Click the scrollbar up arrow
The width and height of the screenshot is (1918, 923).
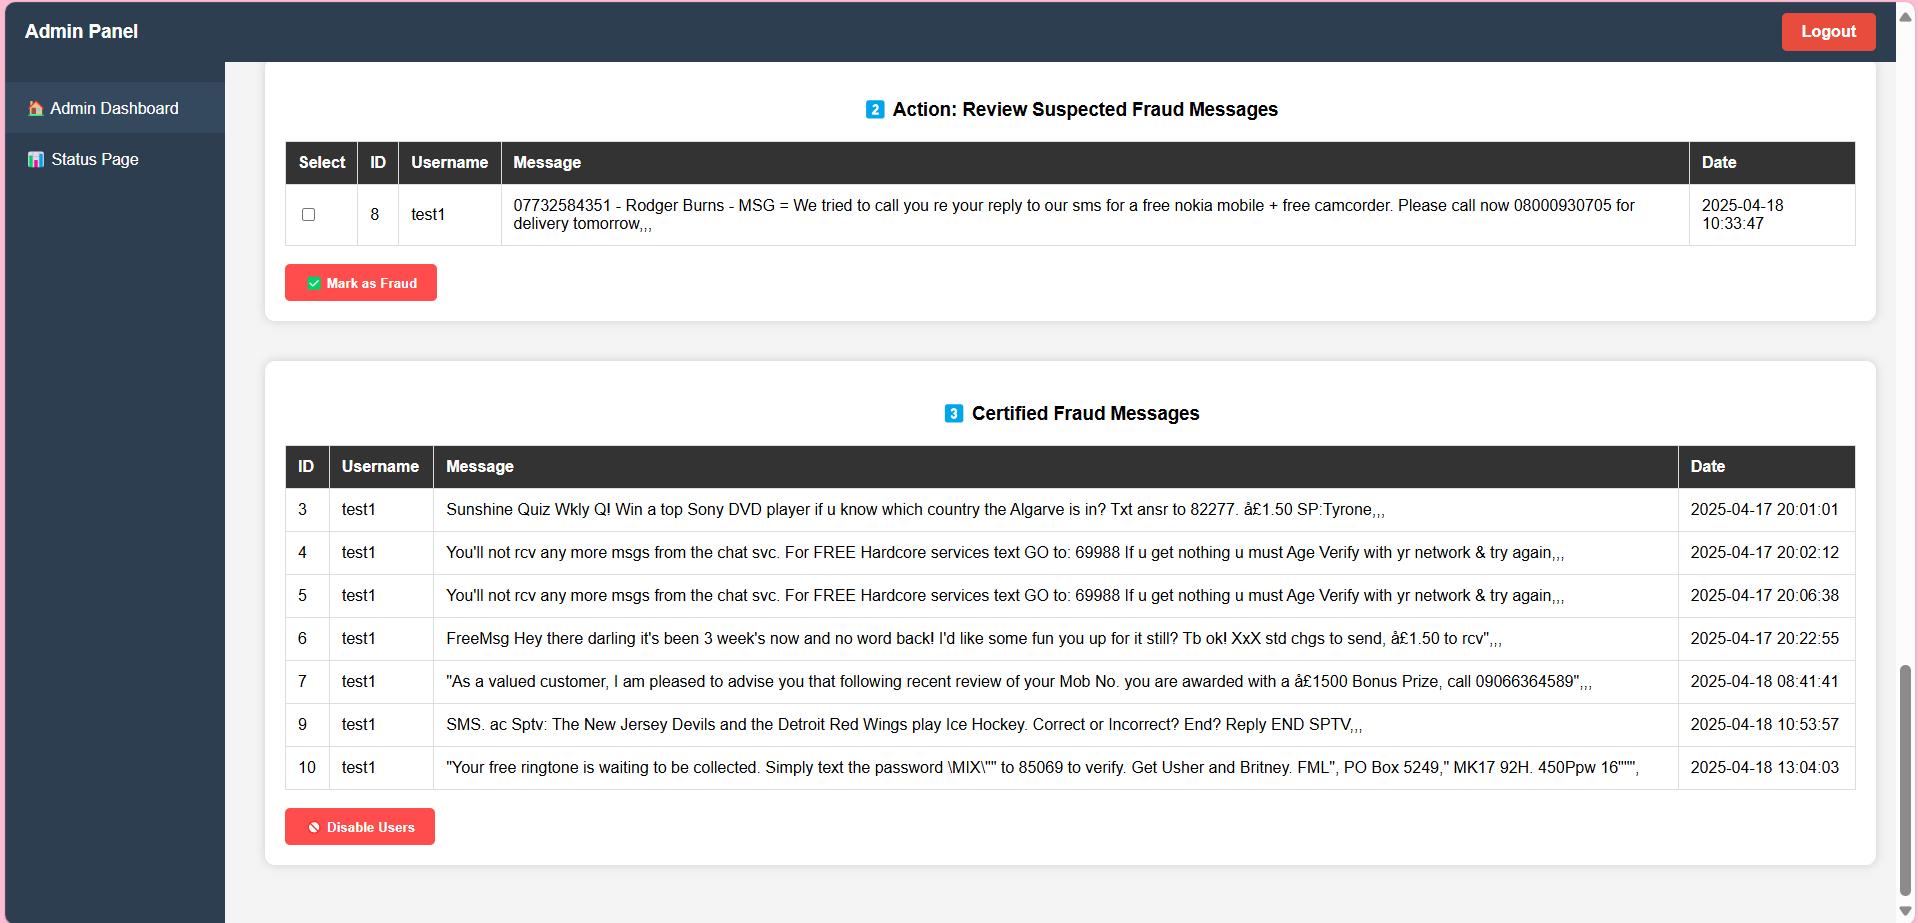1905,17
